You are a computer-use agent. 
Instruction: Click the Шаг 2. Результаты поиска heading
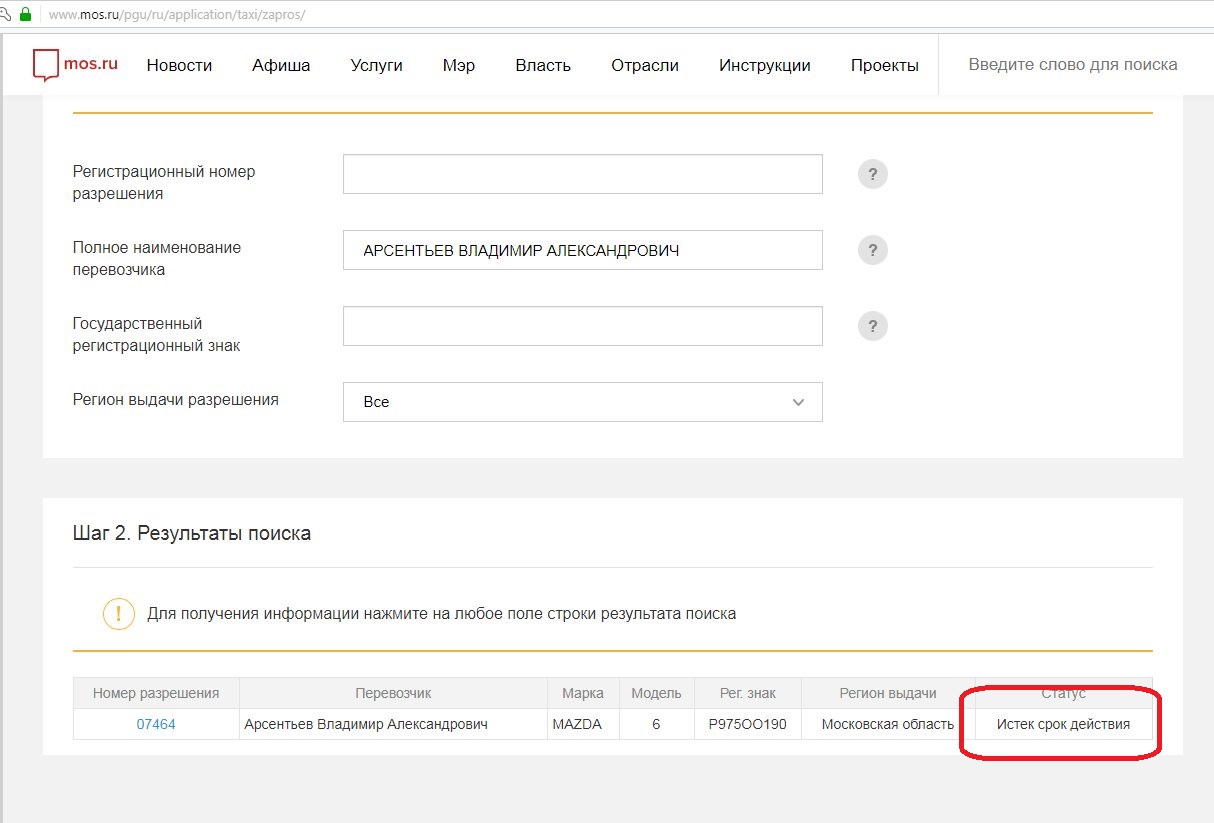(x=192, y=534)
